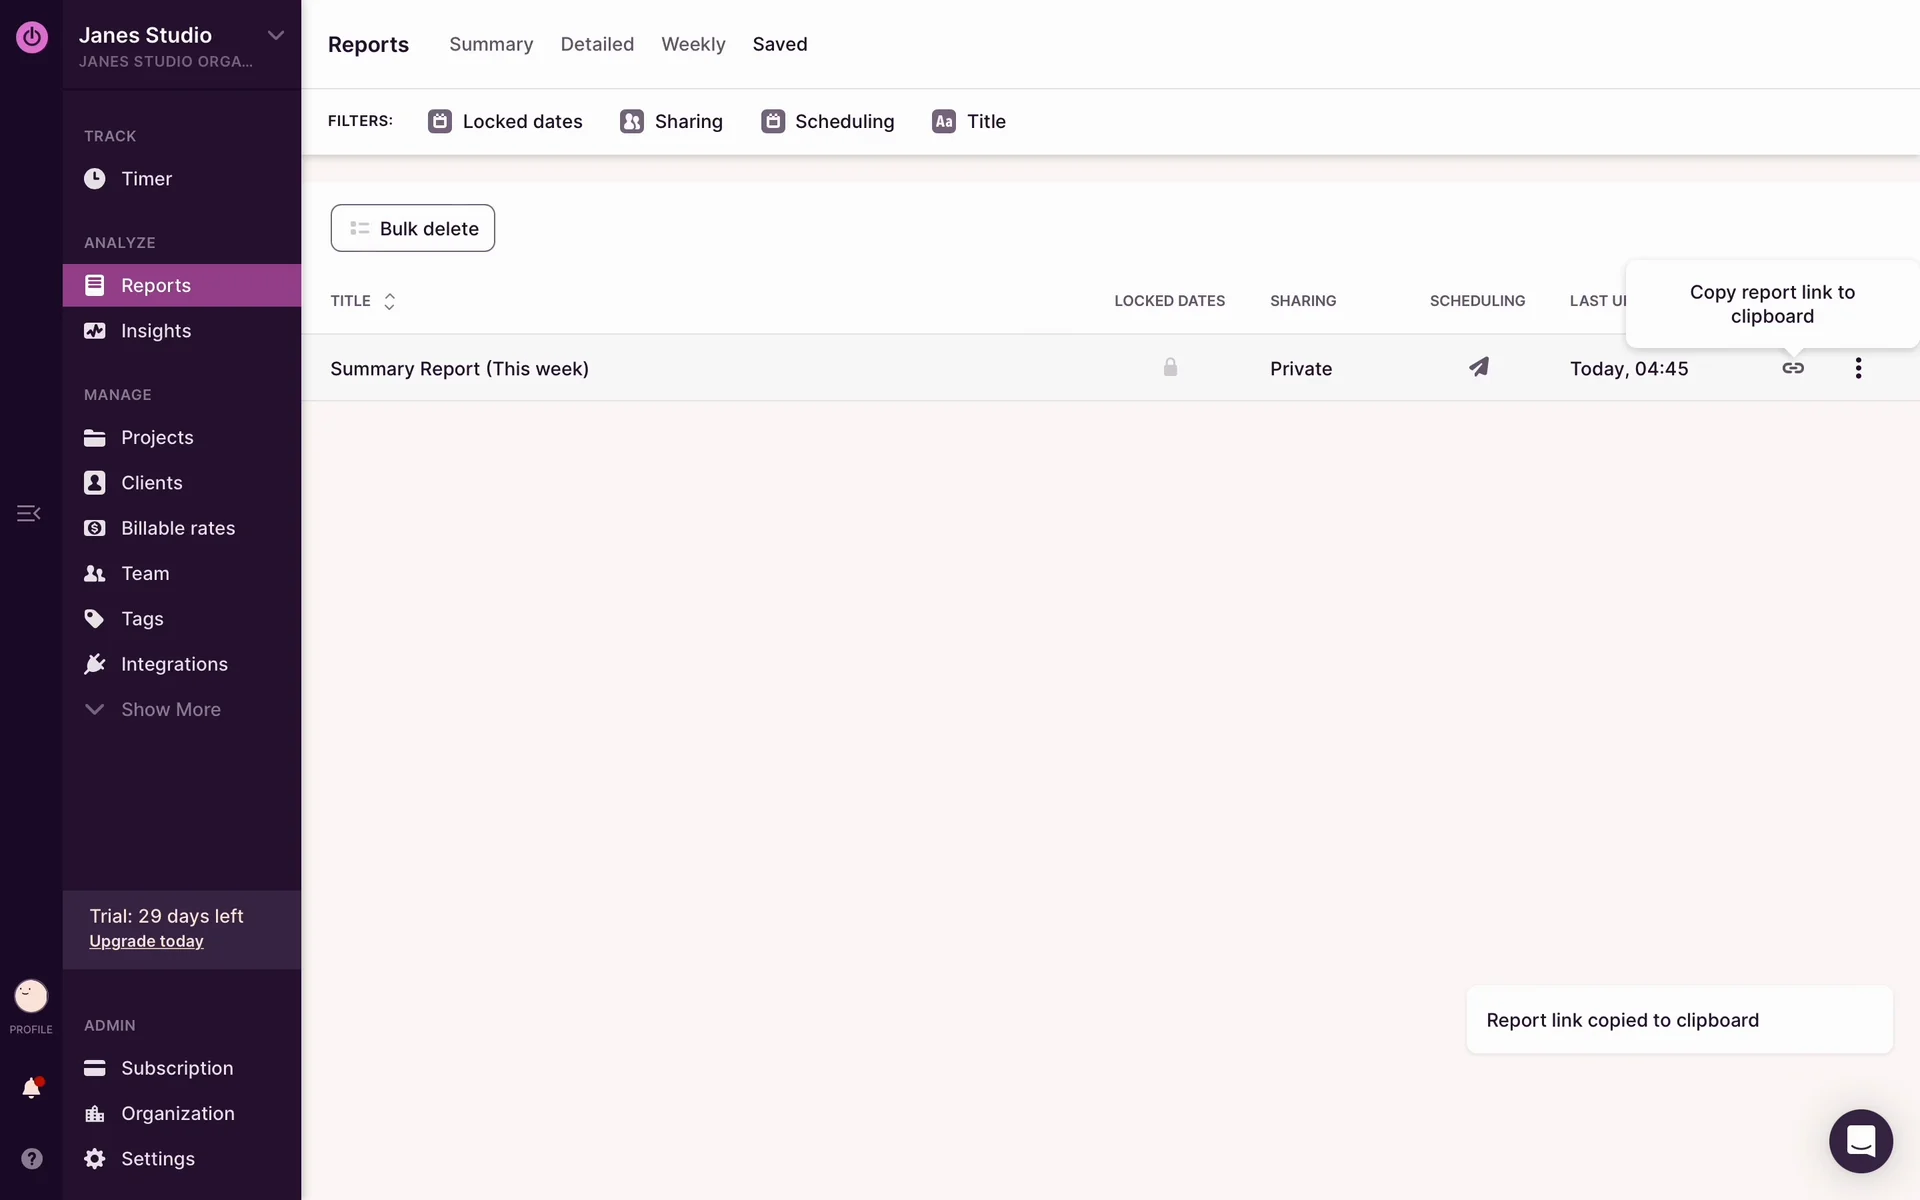1920x1200 pixels.
Task: Expand the Janes Studio workspace dropdown
Action: (276, 36)
